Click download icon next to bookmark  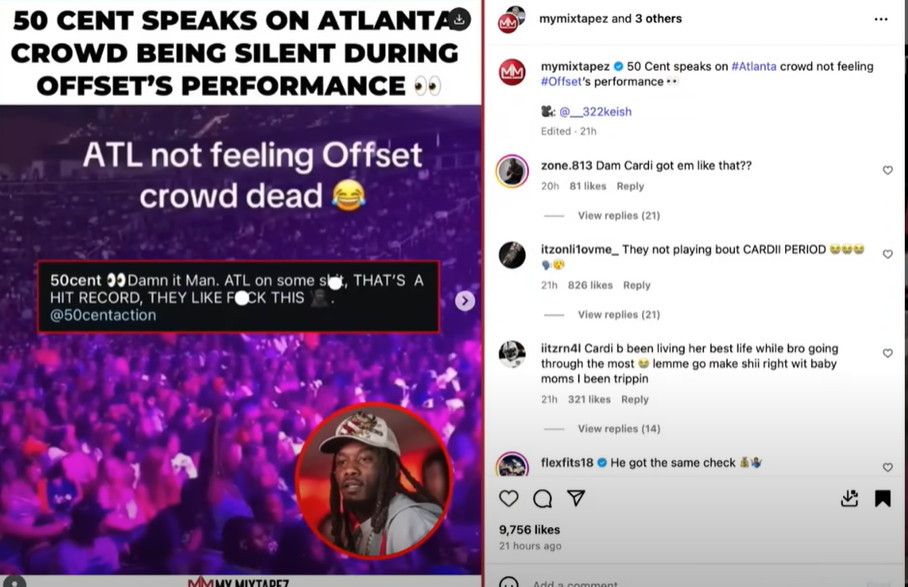pos(850,498)
